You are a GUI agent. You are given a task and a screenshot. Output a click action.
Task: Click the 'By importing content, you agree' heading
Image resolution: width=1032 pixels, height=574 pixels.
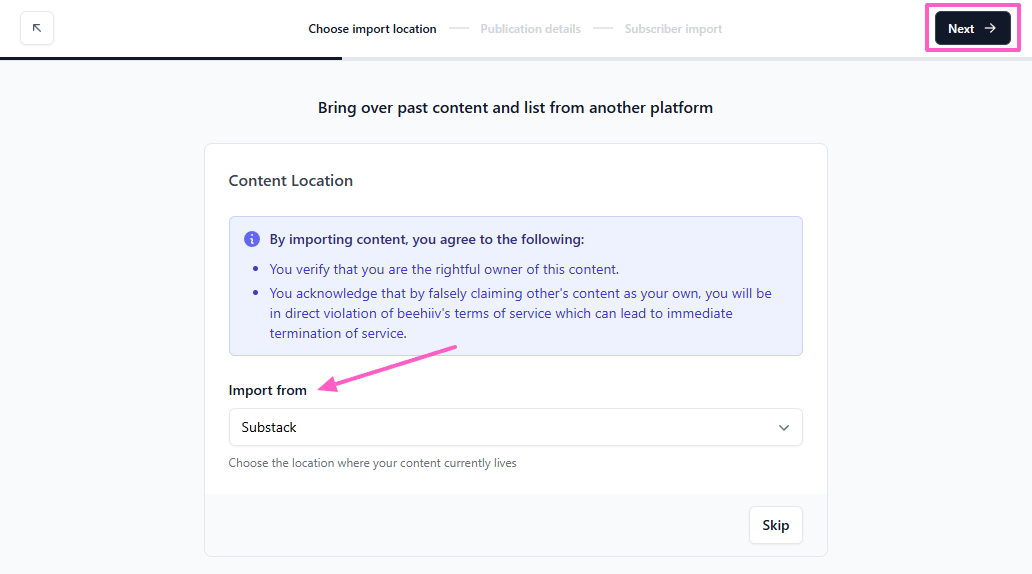pyautogui.click(x=426, y=240)
